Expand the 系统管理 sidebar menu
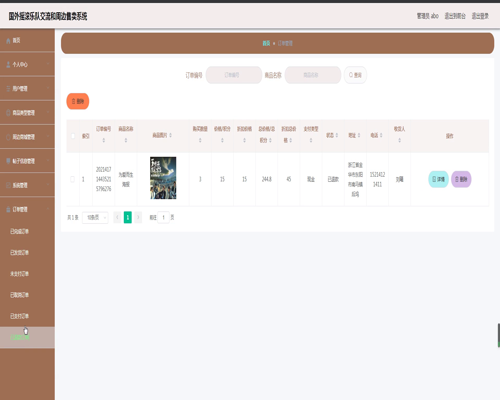Screen dimensions: 500x400 coord(27,185)
